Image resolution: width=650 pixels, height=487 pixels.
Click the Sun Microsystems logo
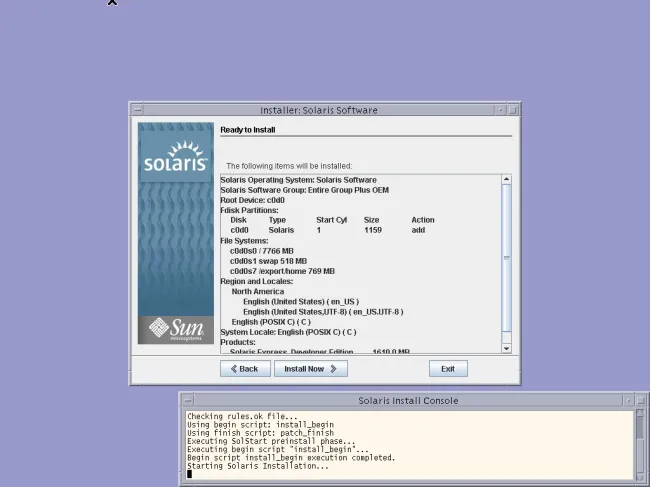[x=176, y=330]
